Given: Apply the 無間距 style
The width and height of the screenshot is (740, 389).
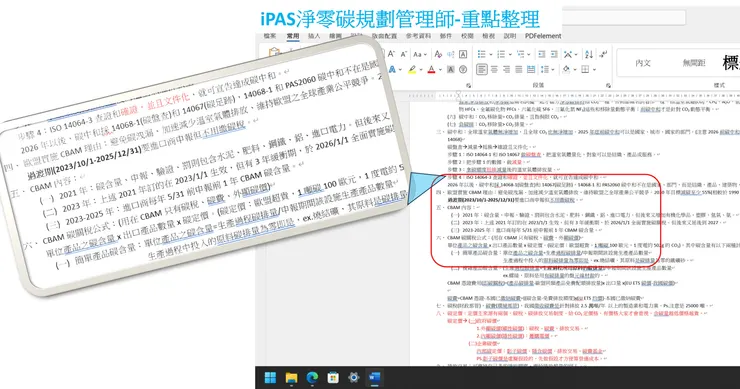Looking at the screenshot, I should (x=694, y=63).
